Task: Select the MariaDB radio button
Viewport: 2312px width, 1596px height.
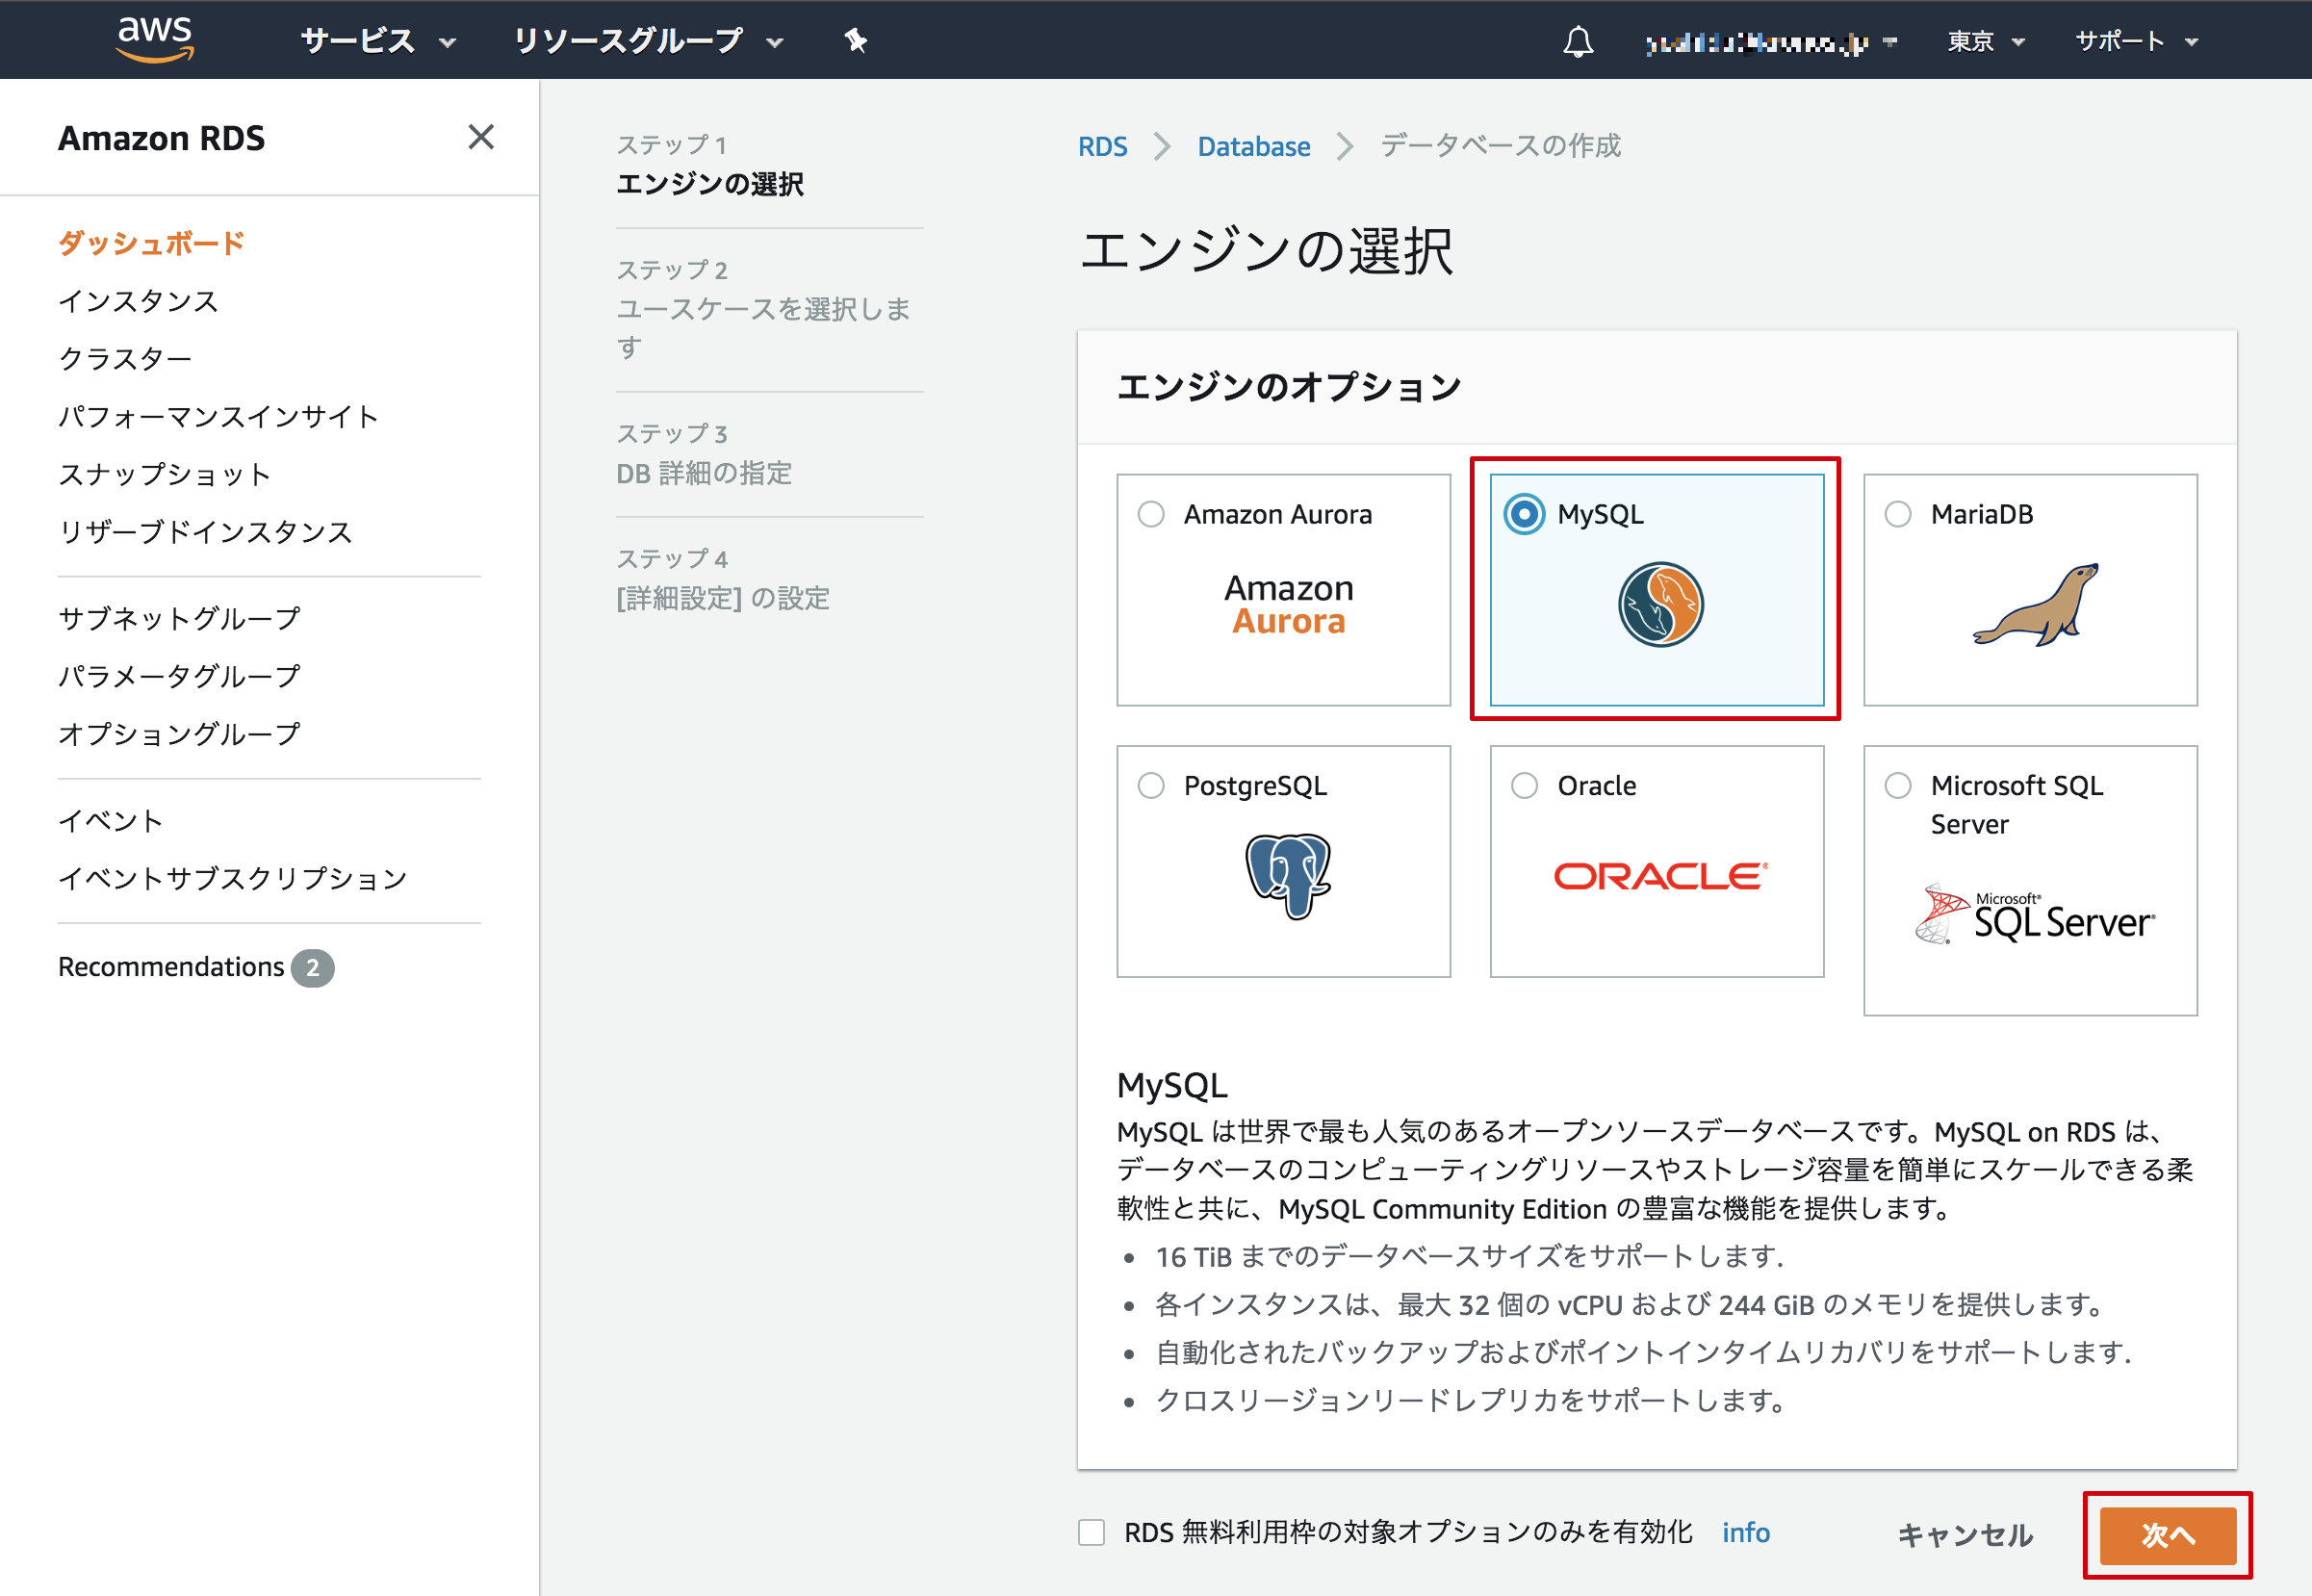Action: tap(1898, 514)
